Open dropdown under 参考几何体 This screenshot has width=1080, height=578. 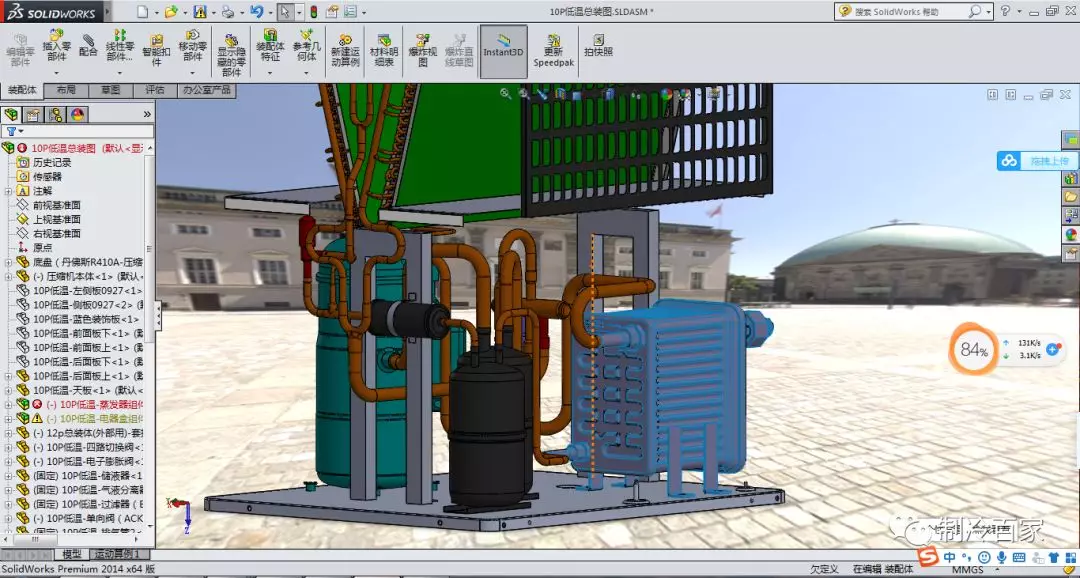pyautogui.click(x=307, y=72)
